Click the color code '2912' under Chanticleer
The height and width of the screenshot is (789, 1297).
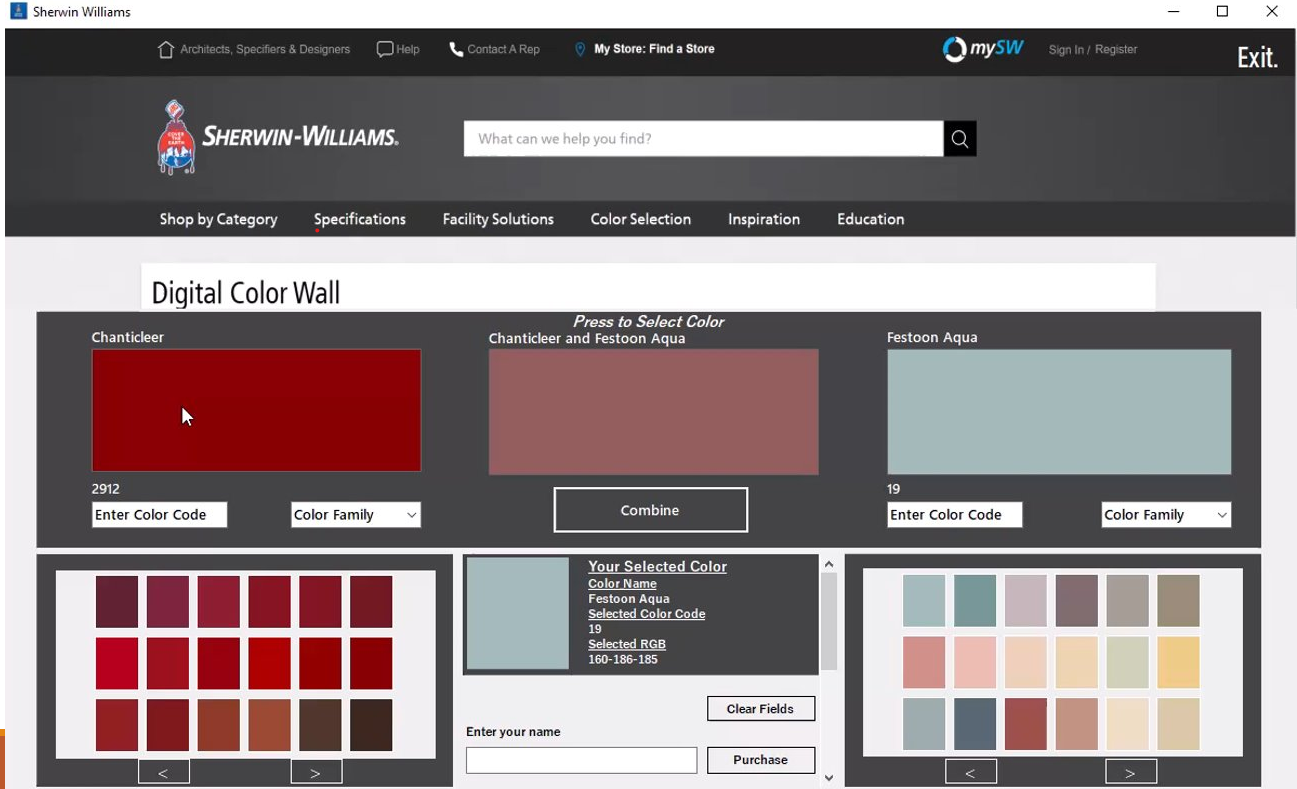[106, 489]
